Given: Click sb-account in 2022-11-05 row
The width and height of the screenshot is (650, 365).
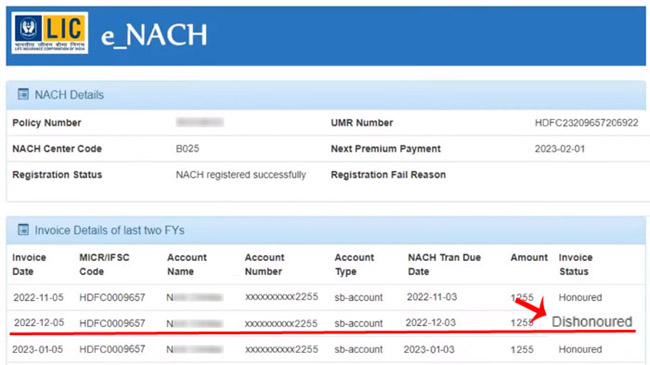Looking at the screenshot, I should [x=358, y=297].
